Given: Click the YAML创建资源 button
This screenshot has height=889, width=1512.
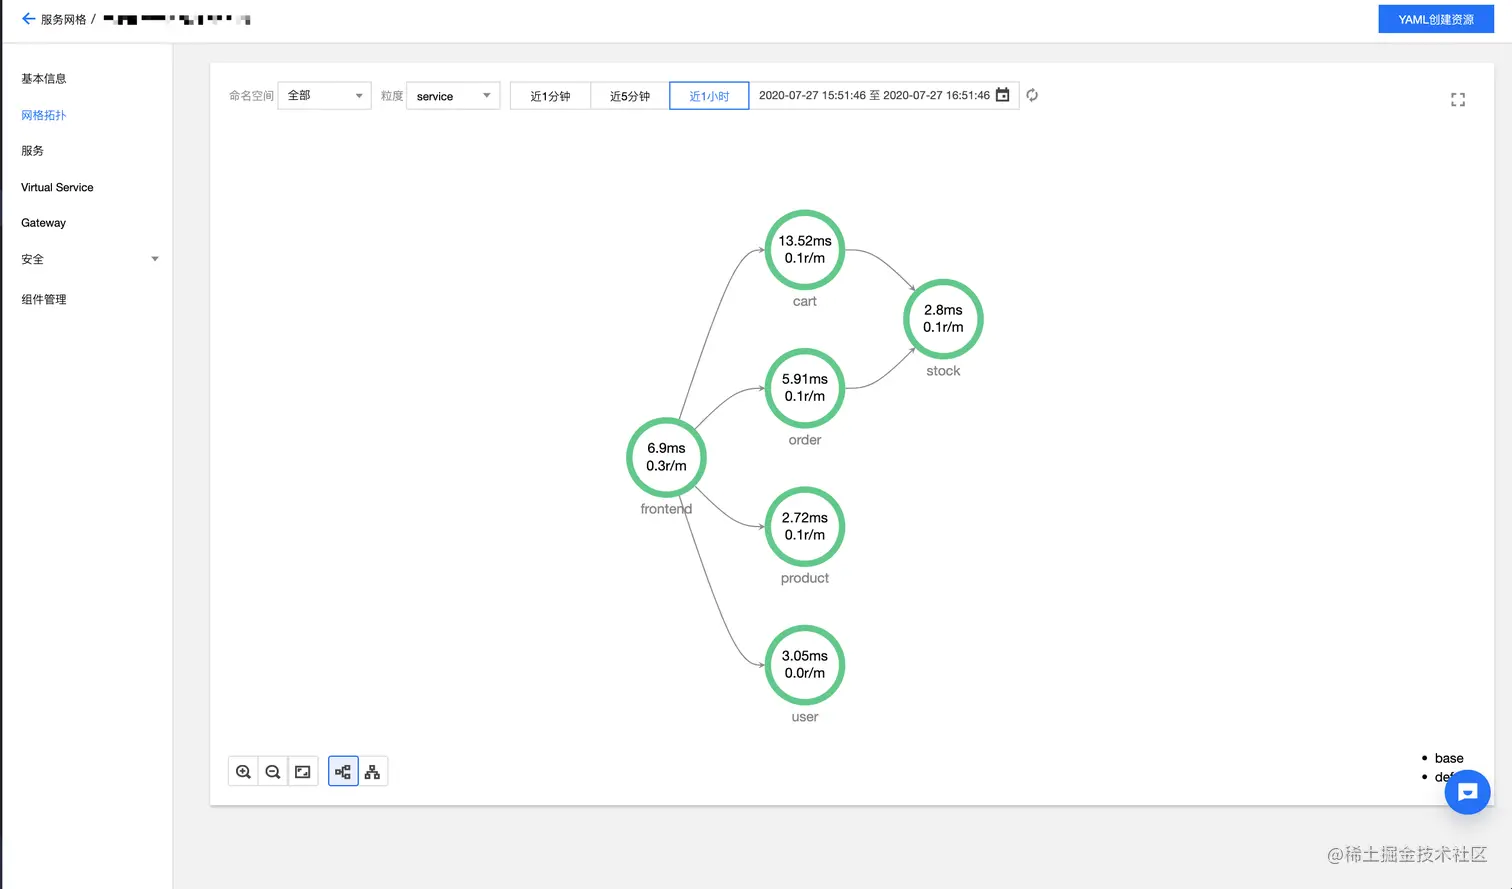Looking at the screenshot, I should tap(1436, 19).
